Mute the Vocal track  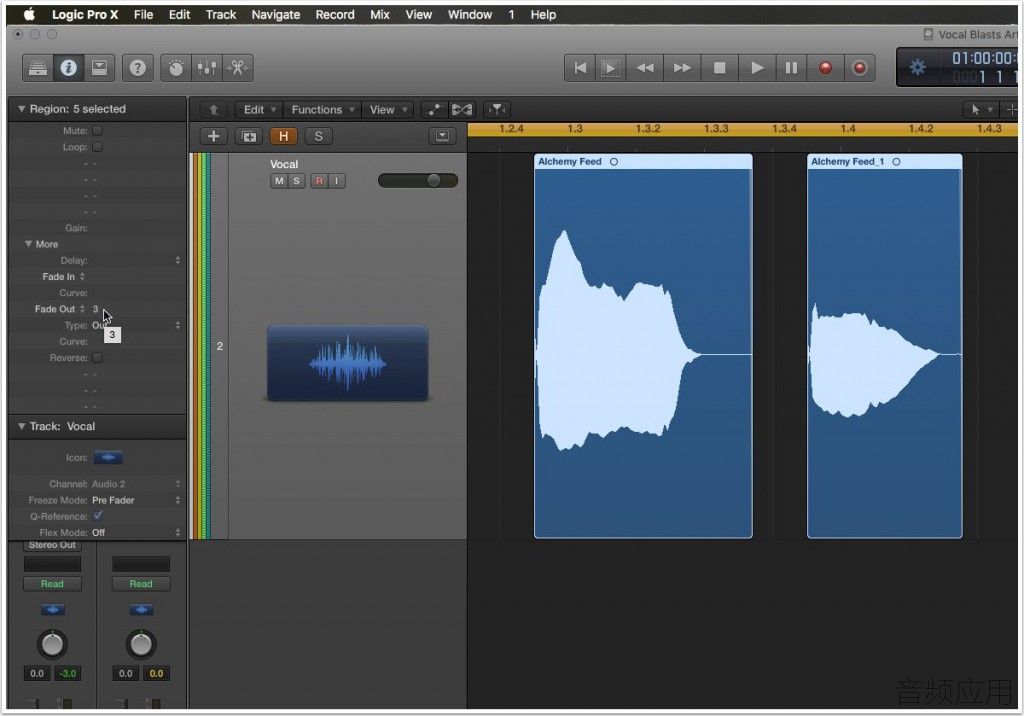point(279,181)
